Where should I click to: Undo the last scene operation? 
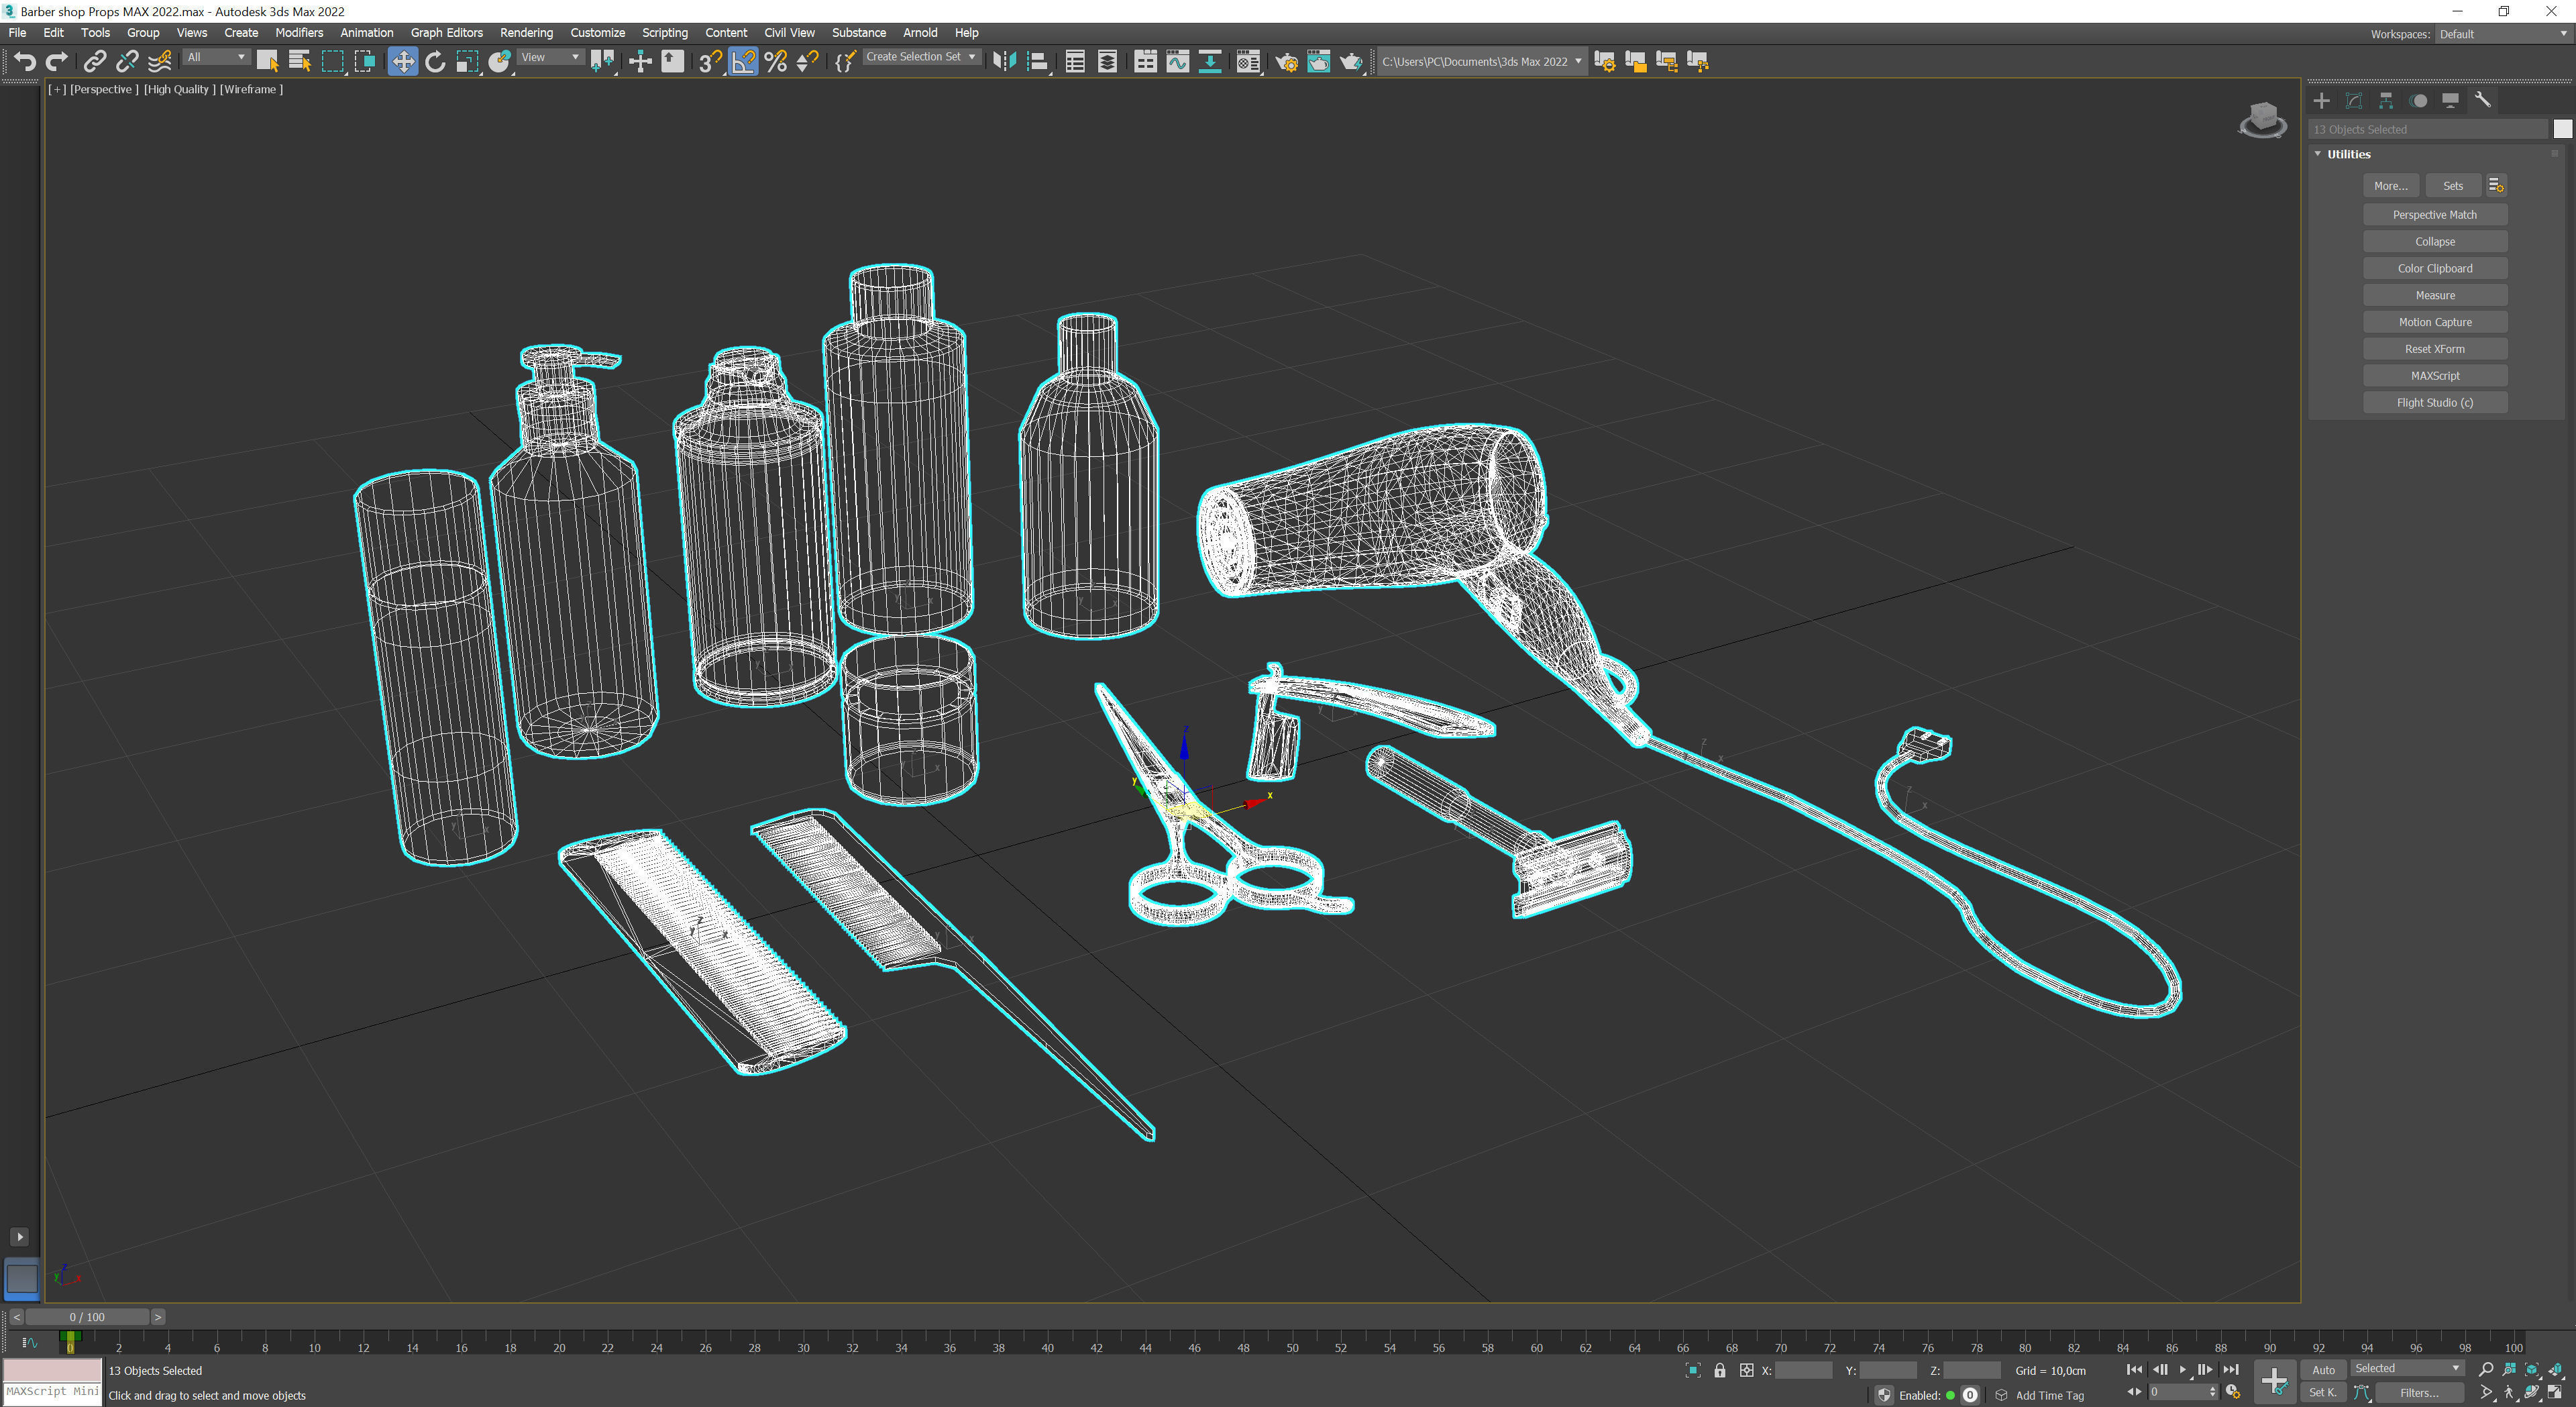[24, 62]
